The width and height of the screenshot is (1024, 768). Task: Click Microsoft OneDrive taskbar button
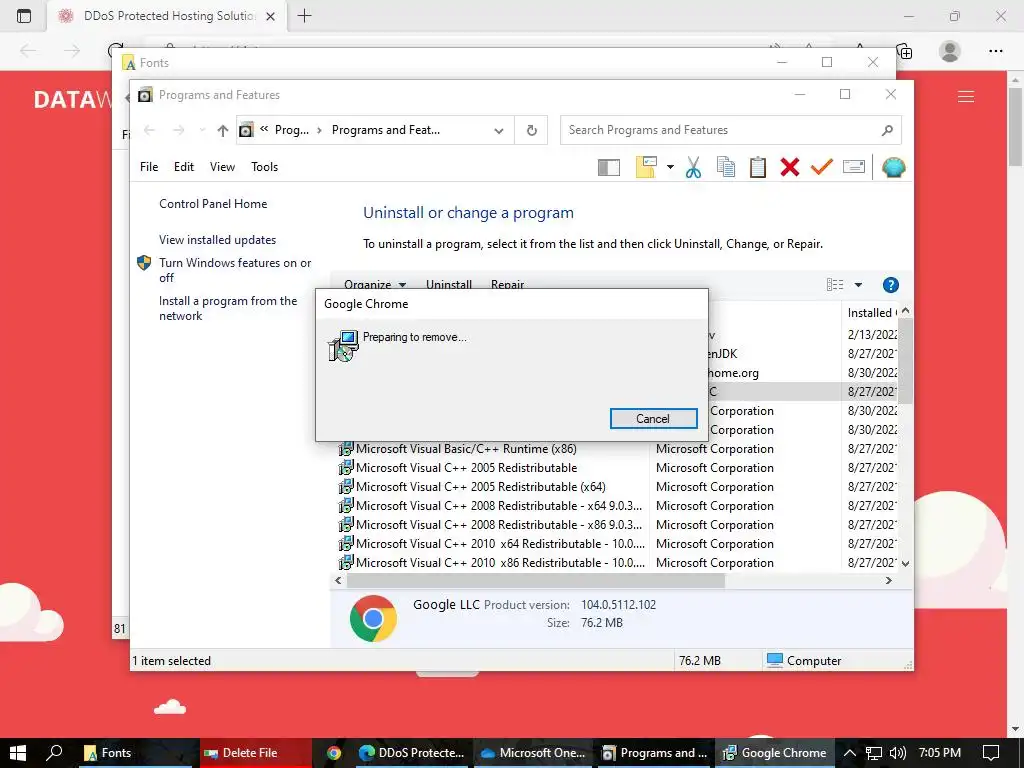click(534, 753)
